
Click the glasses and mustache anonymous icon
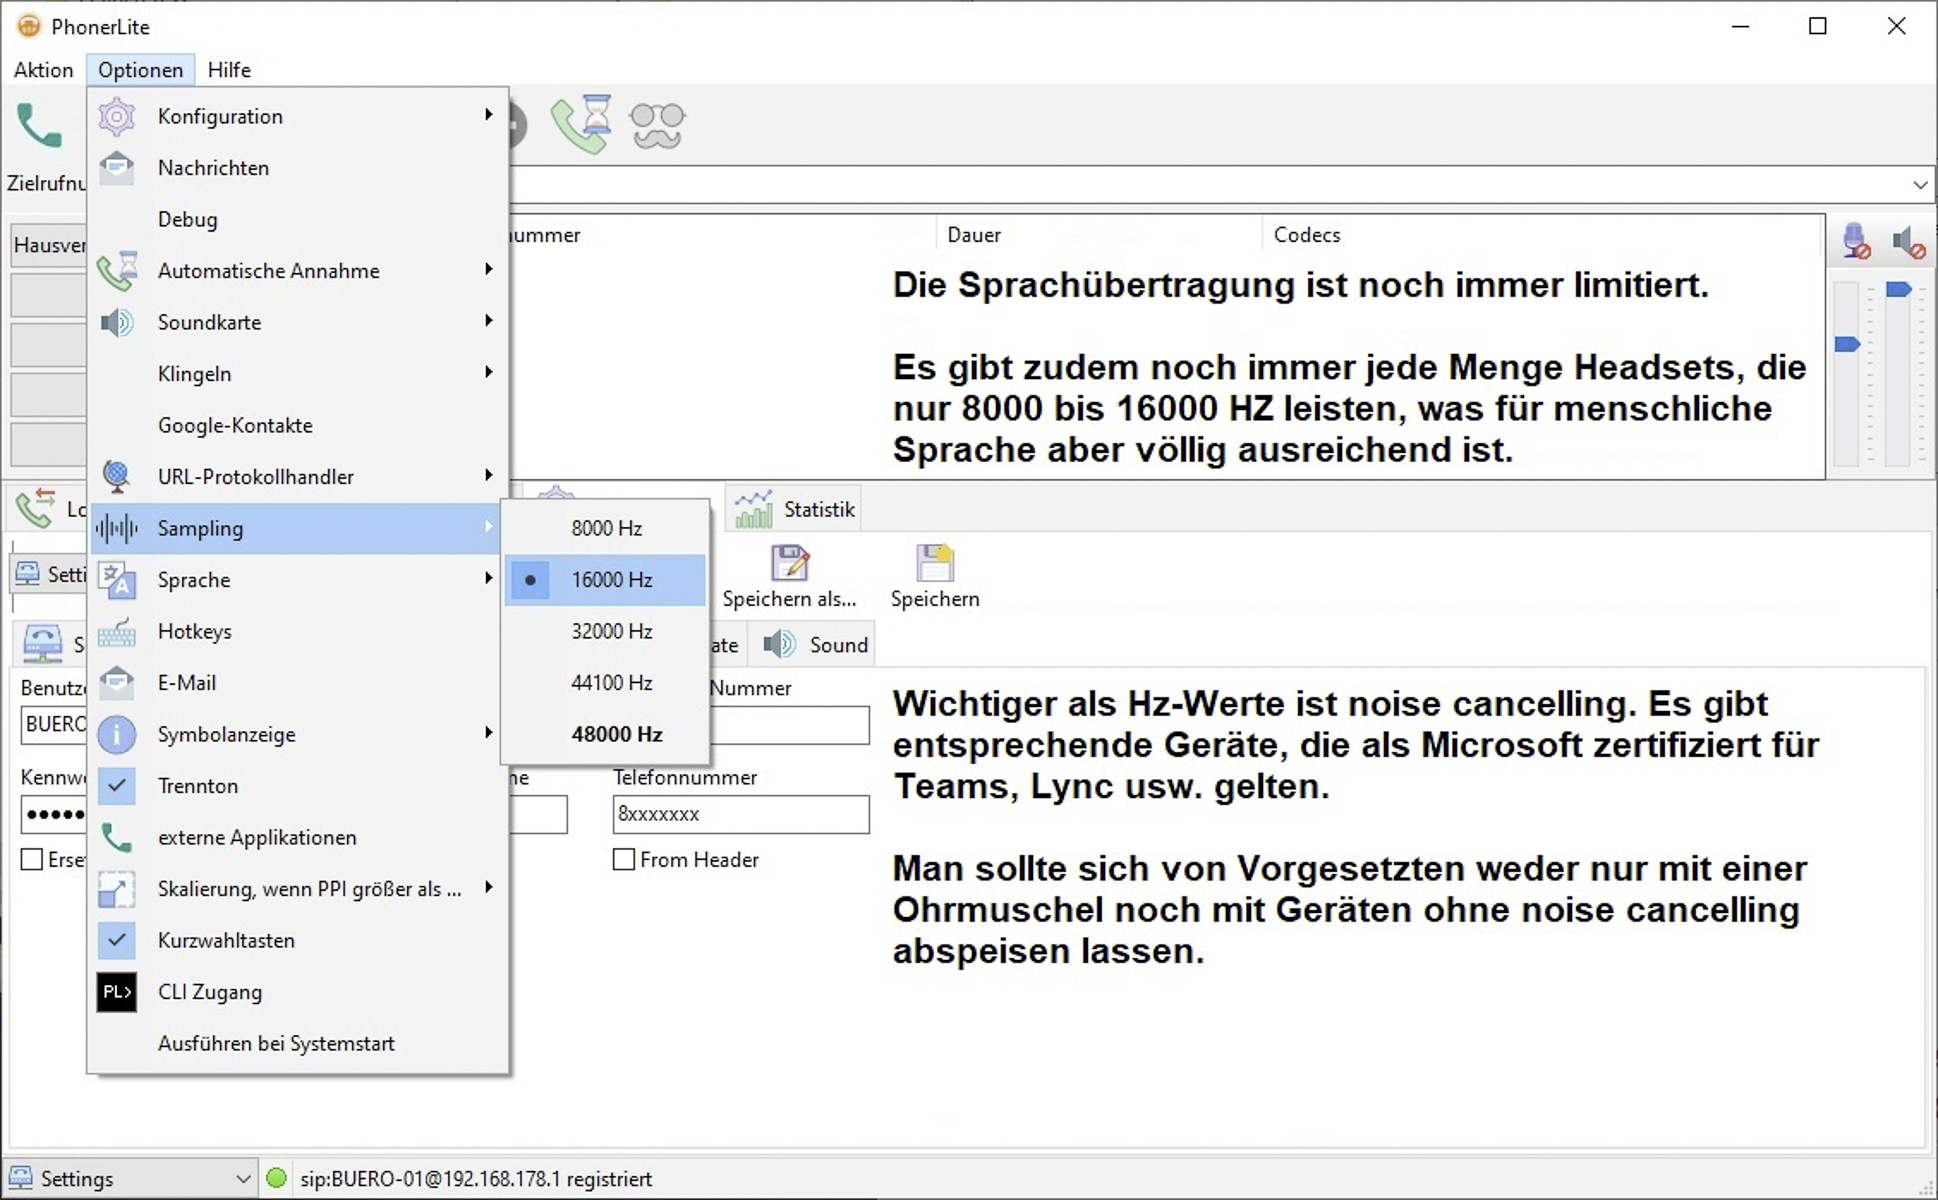pyautogui.click(x=657, y=126)
